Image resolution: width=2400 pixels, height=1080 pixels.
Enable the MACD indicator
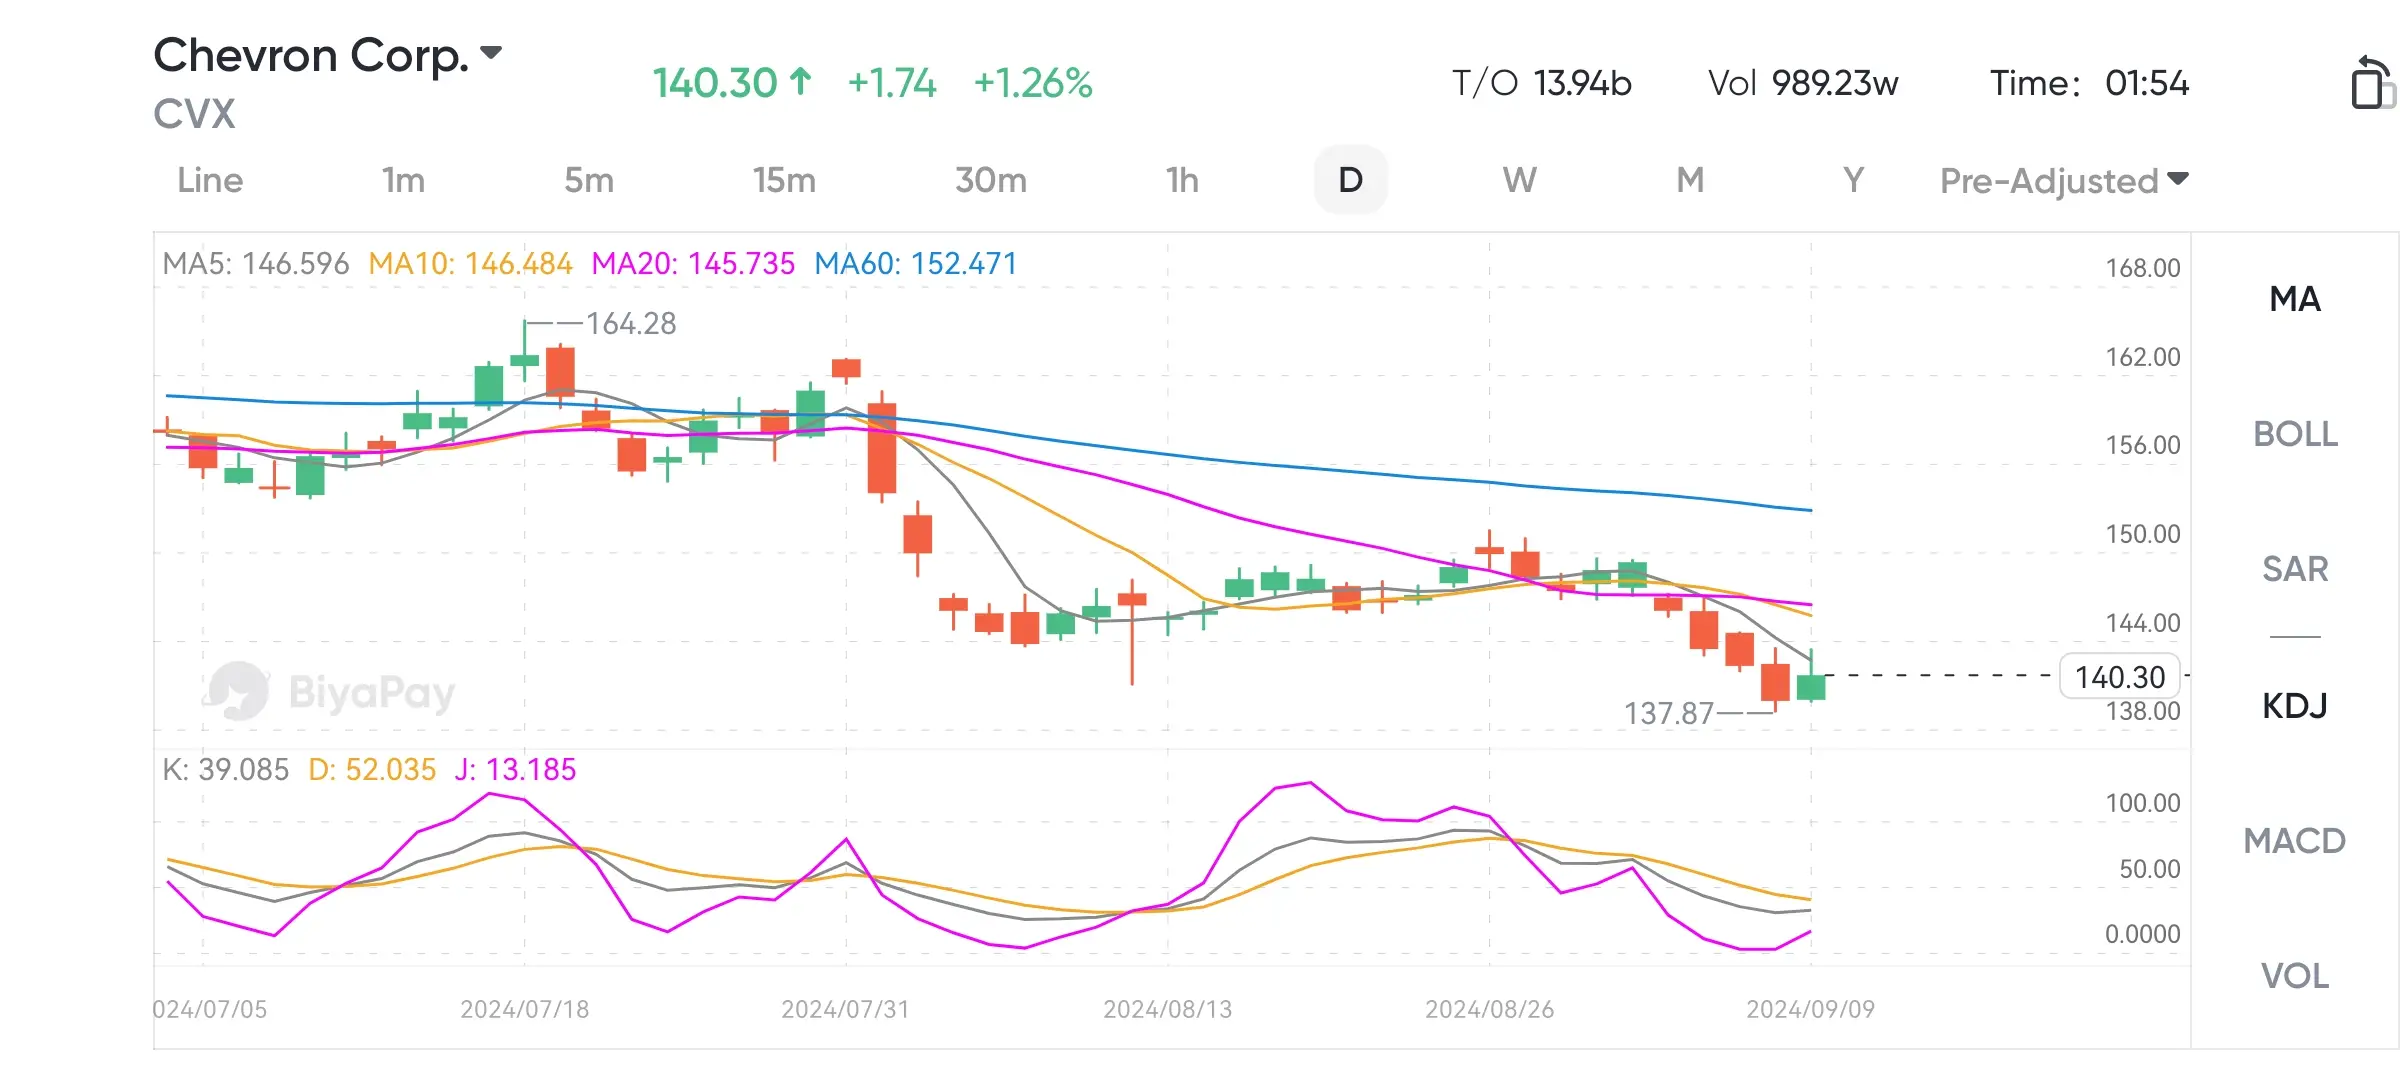pyautogui.click(x=2295, y=841)
